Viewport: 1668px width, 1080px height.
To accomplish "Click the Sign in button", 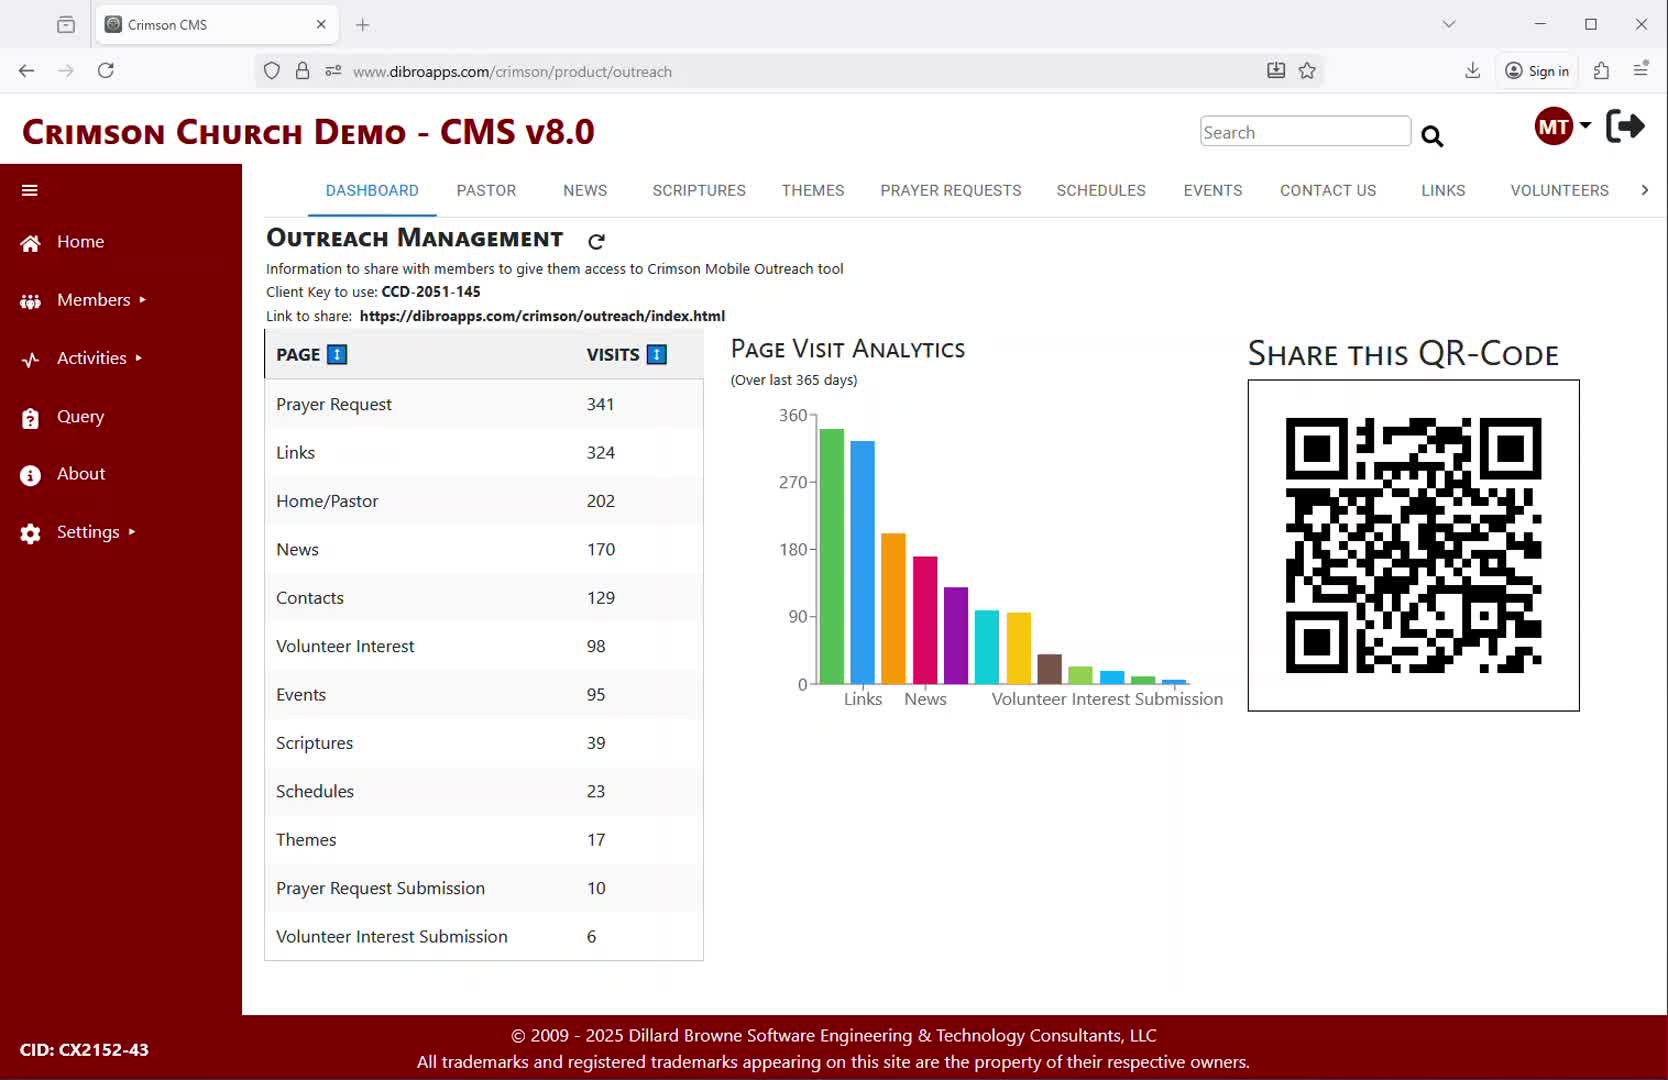I will click(1537, 71).
